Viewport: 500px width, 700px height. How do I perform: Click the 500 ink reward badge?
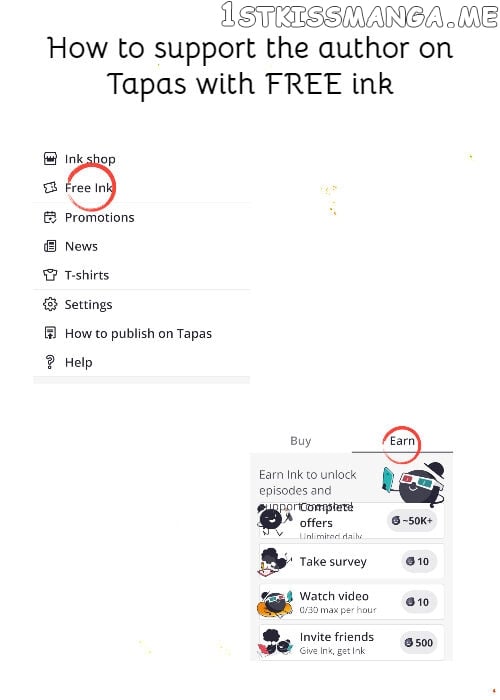(418, 642)
